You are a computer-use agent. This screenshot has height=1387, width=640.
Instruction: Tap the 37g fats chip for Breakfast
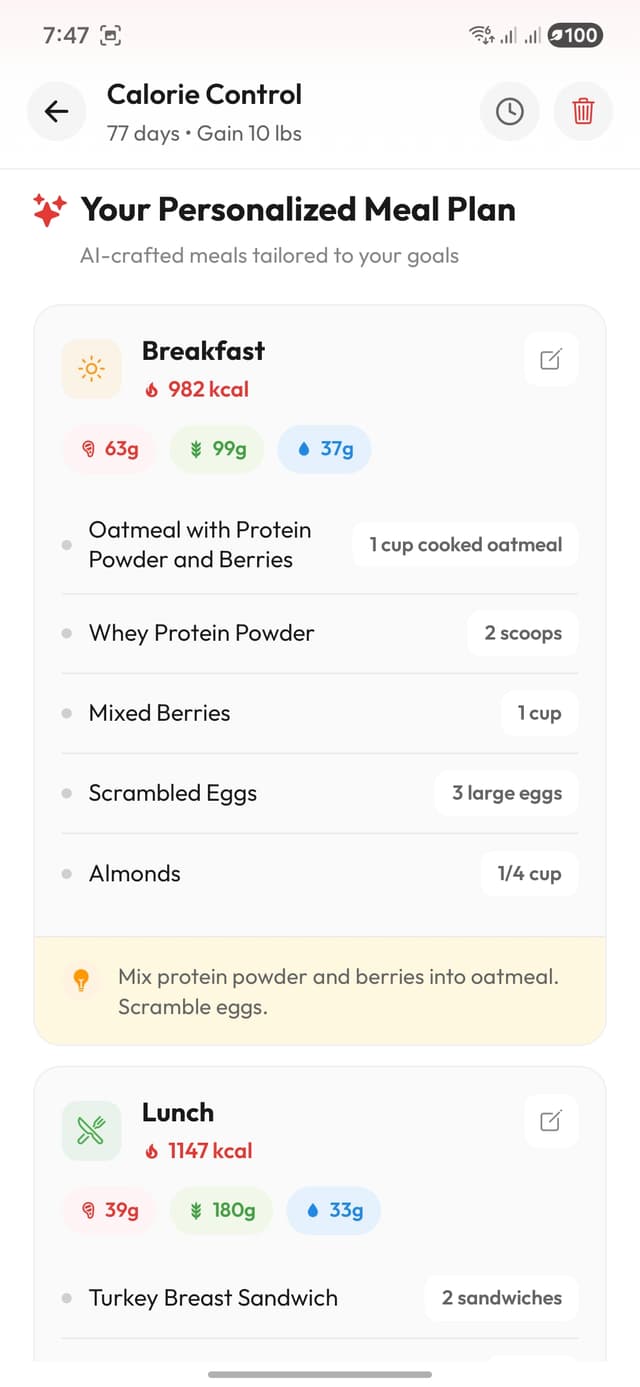pos(324,449)
